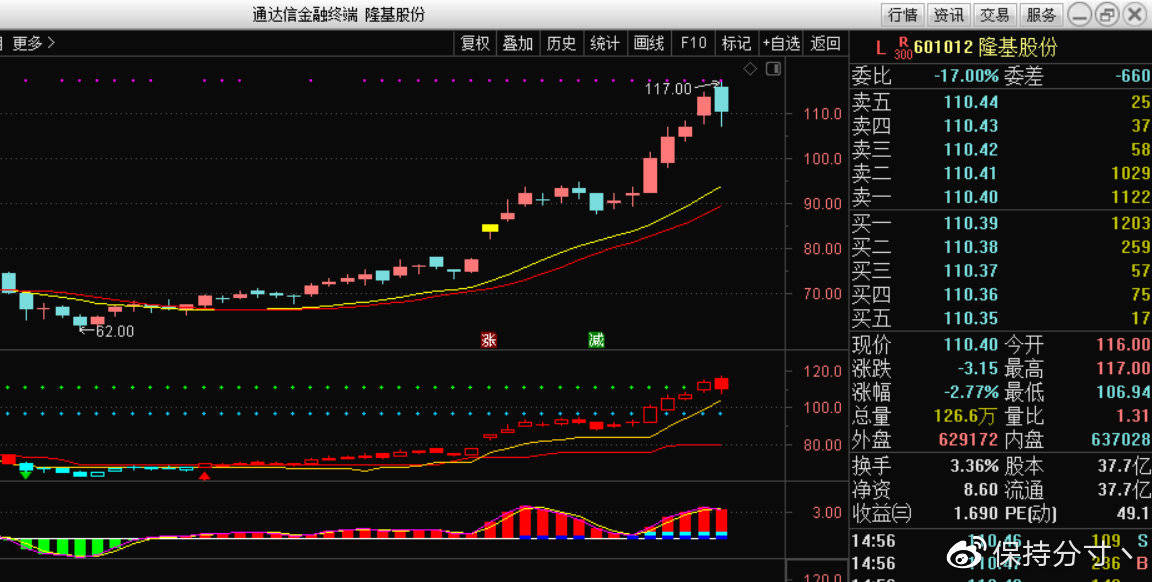Click the 委比 value -17.00%
Viewport: 1152px width, 582px height.
pyautogui.click(x=966, y=76)
